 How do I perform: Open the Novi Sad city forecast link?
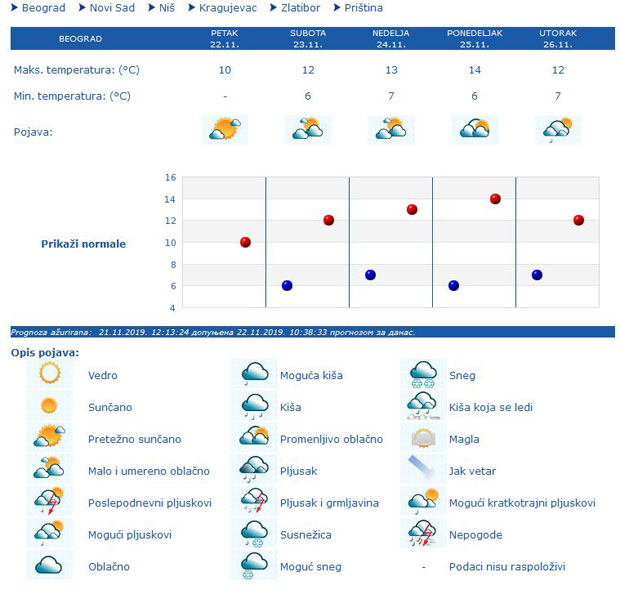(x=113, y=8)
